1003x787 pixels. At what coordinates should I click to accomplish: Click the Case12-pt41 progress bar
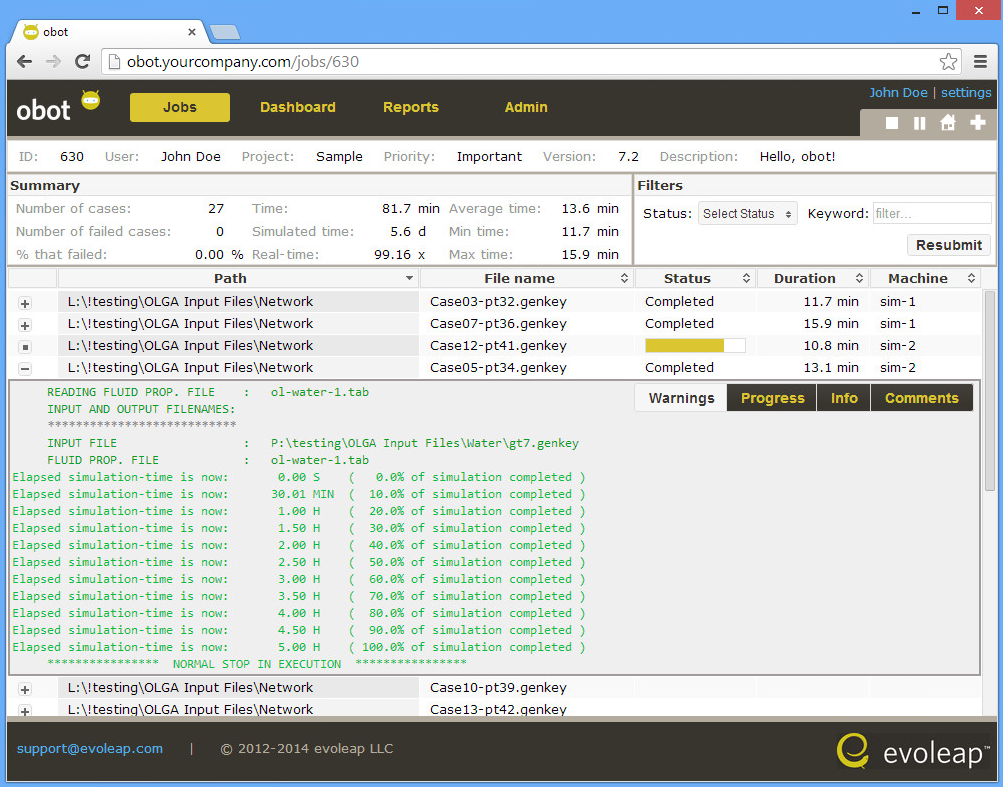695,346
